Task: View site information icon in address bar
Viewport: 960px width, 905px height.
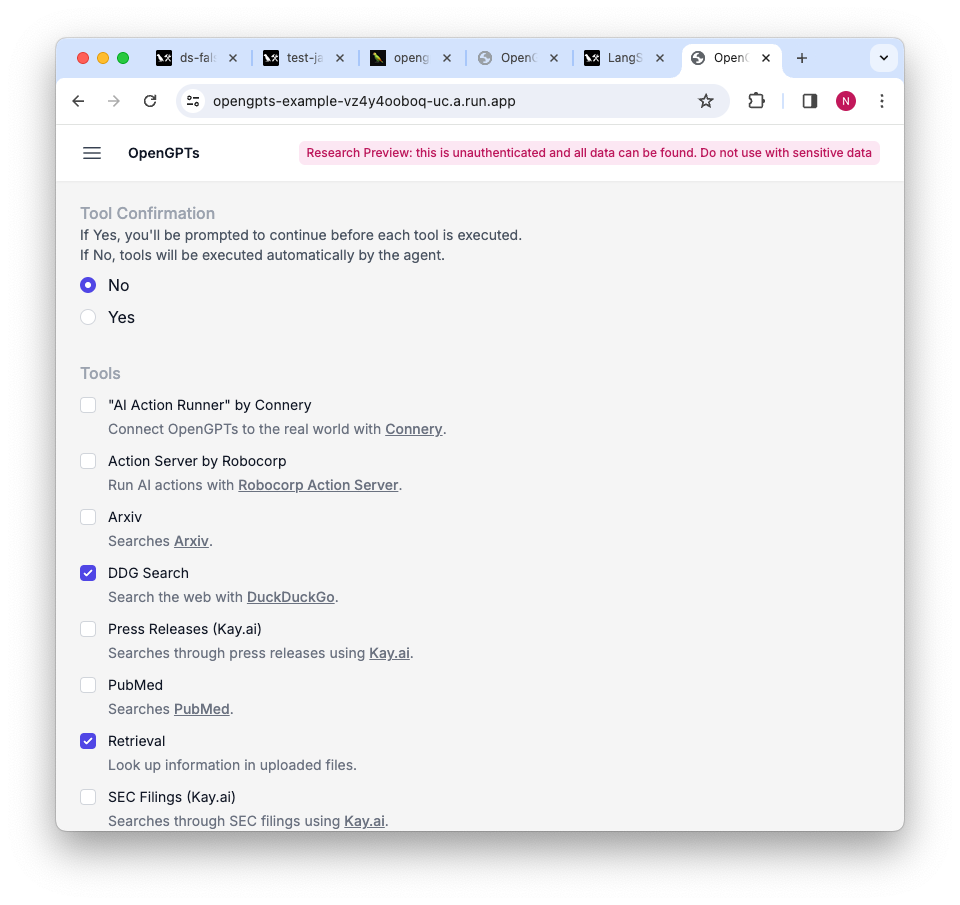Action: tap(193, 101)
